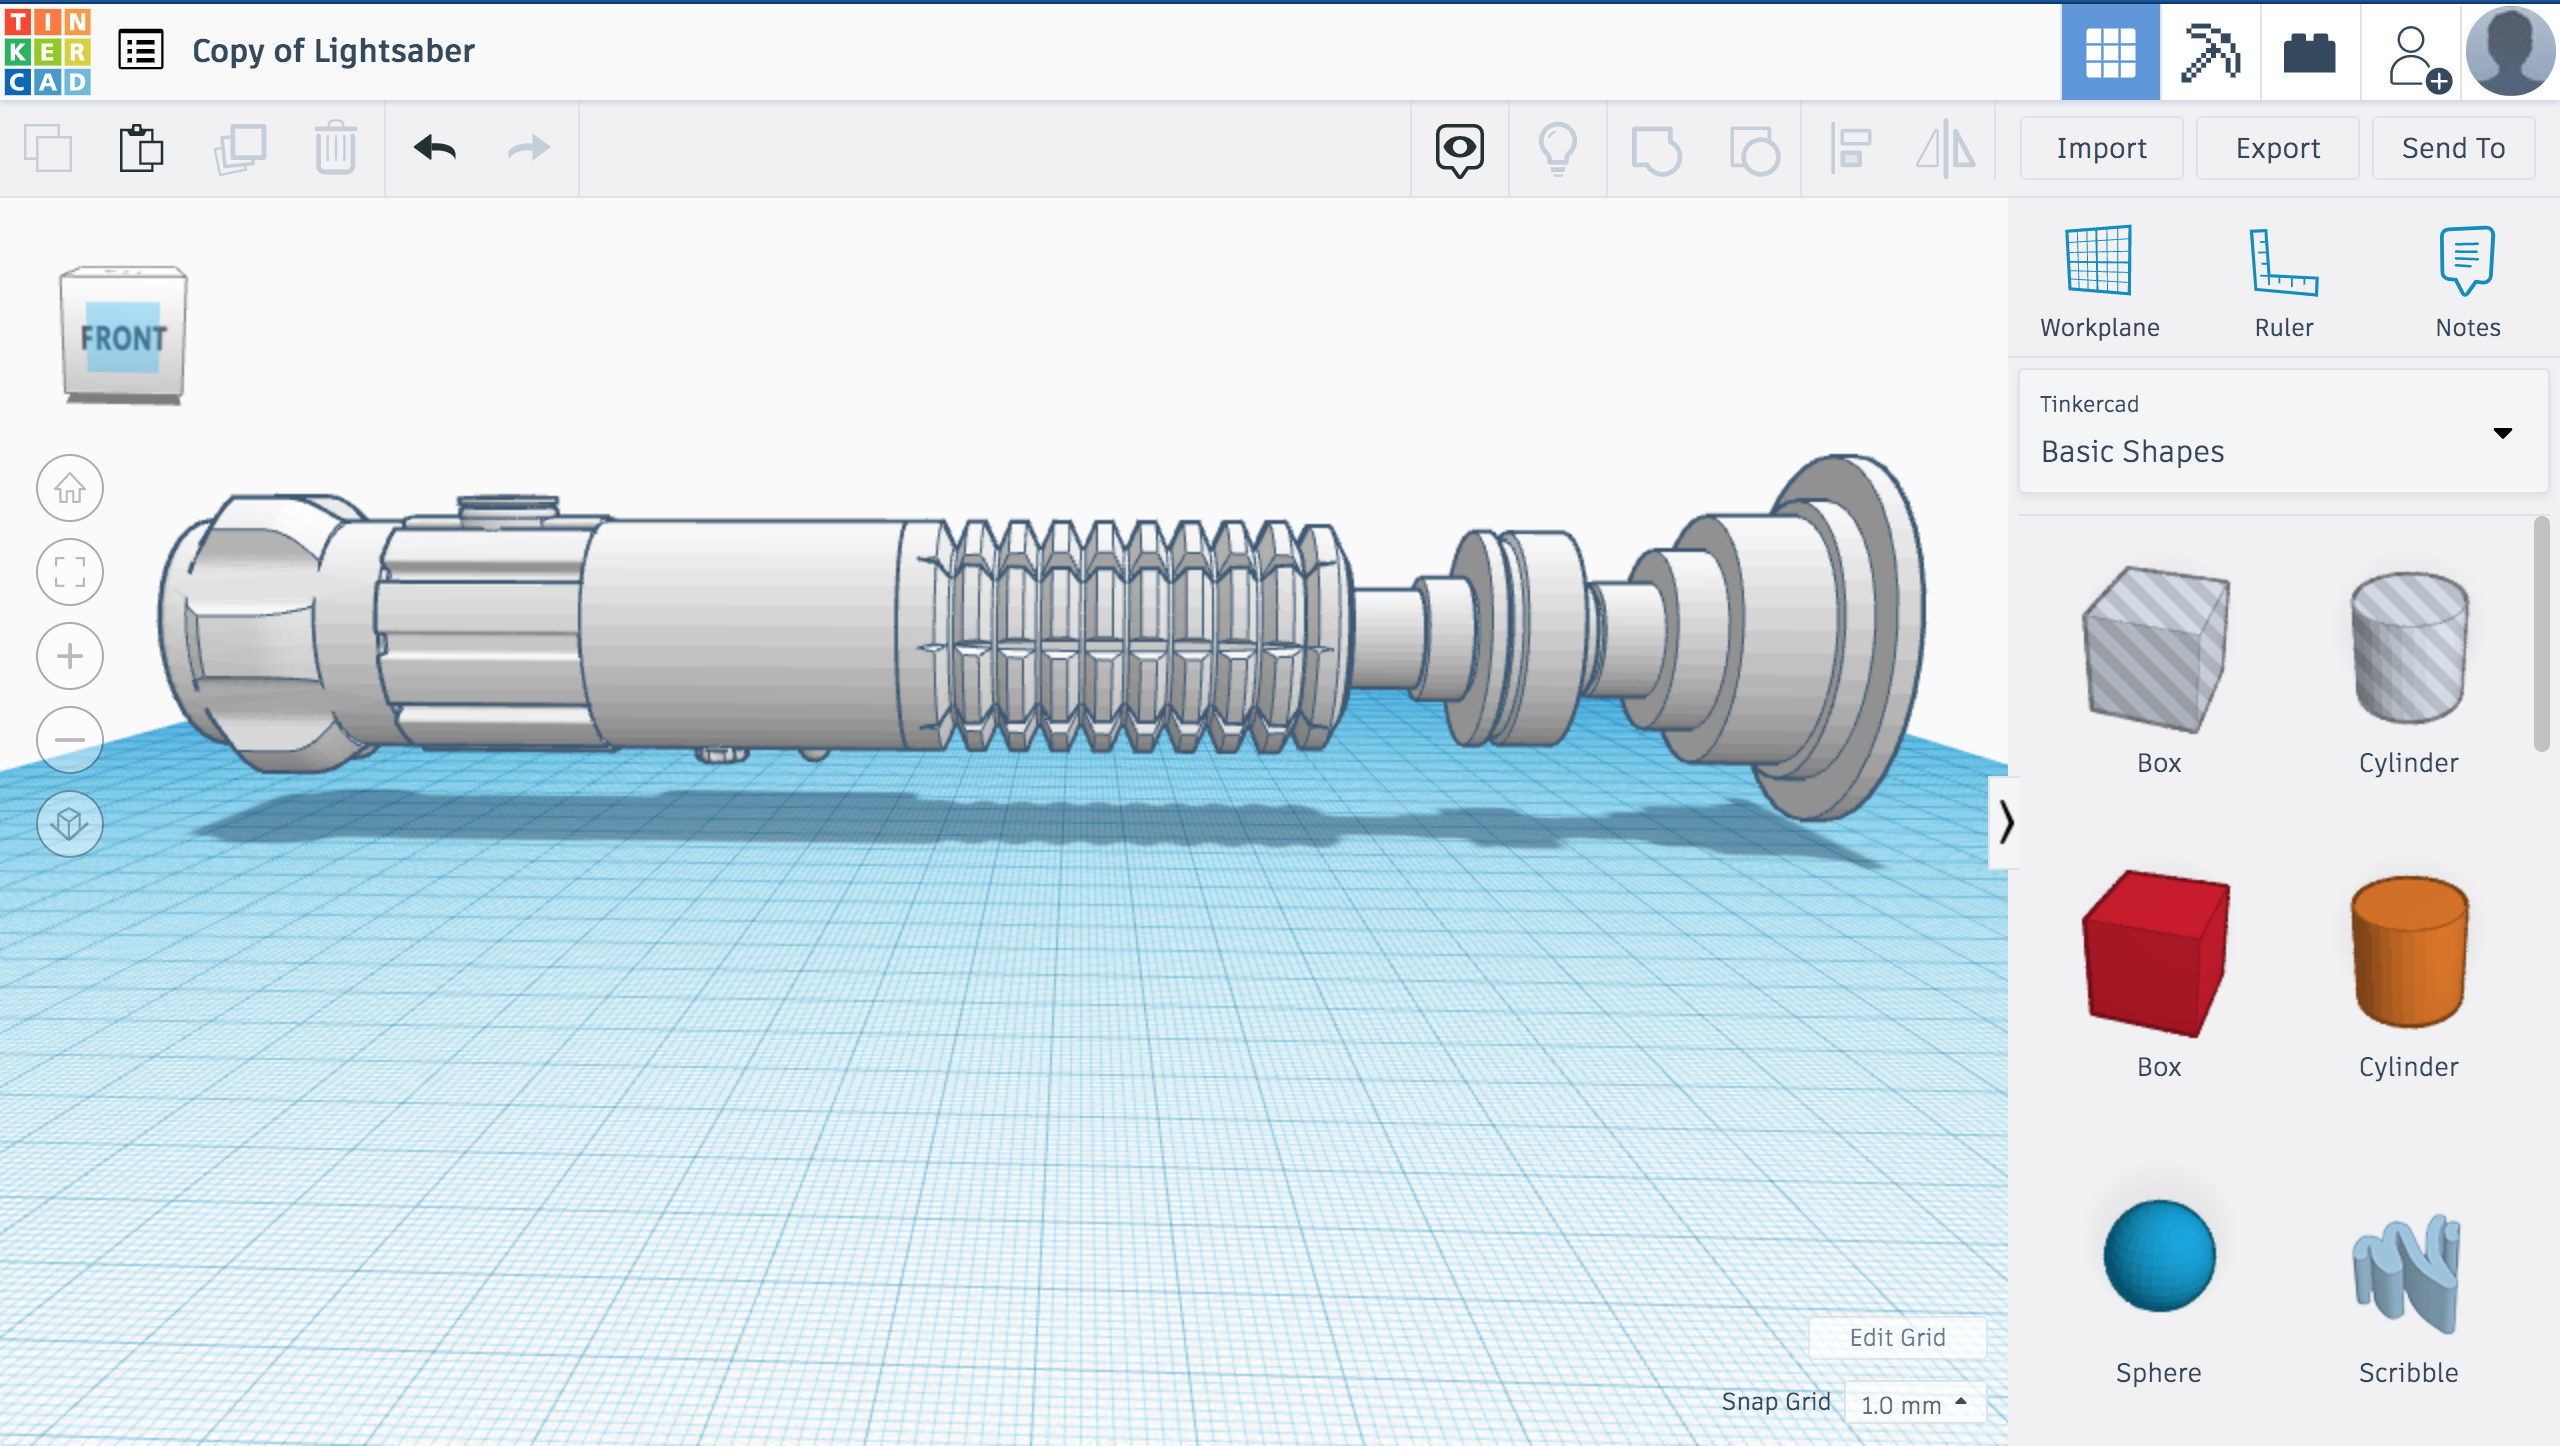Open the Tinkercad home logo
The height and width of the screenshot is (1446, 2560).
coord(47,51)
